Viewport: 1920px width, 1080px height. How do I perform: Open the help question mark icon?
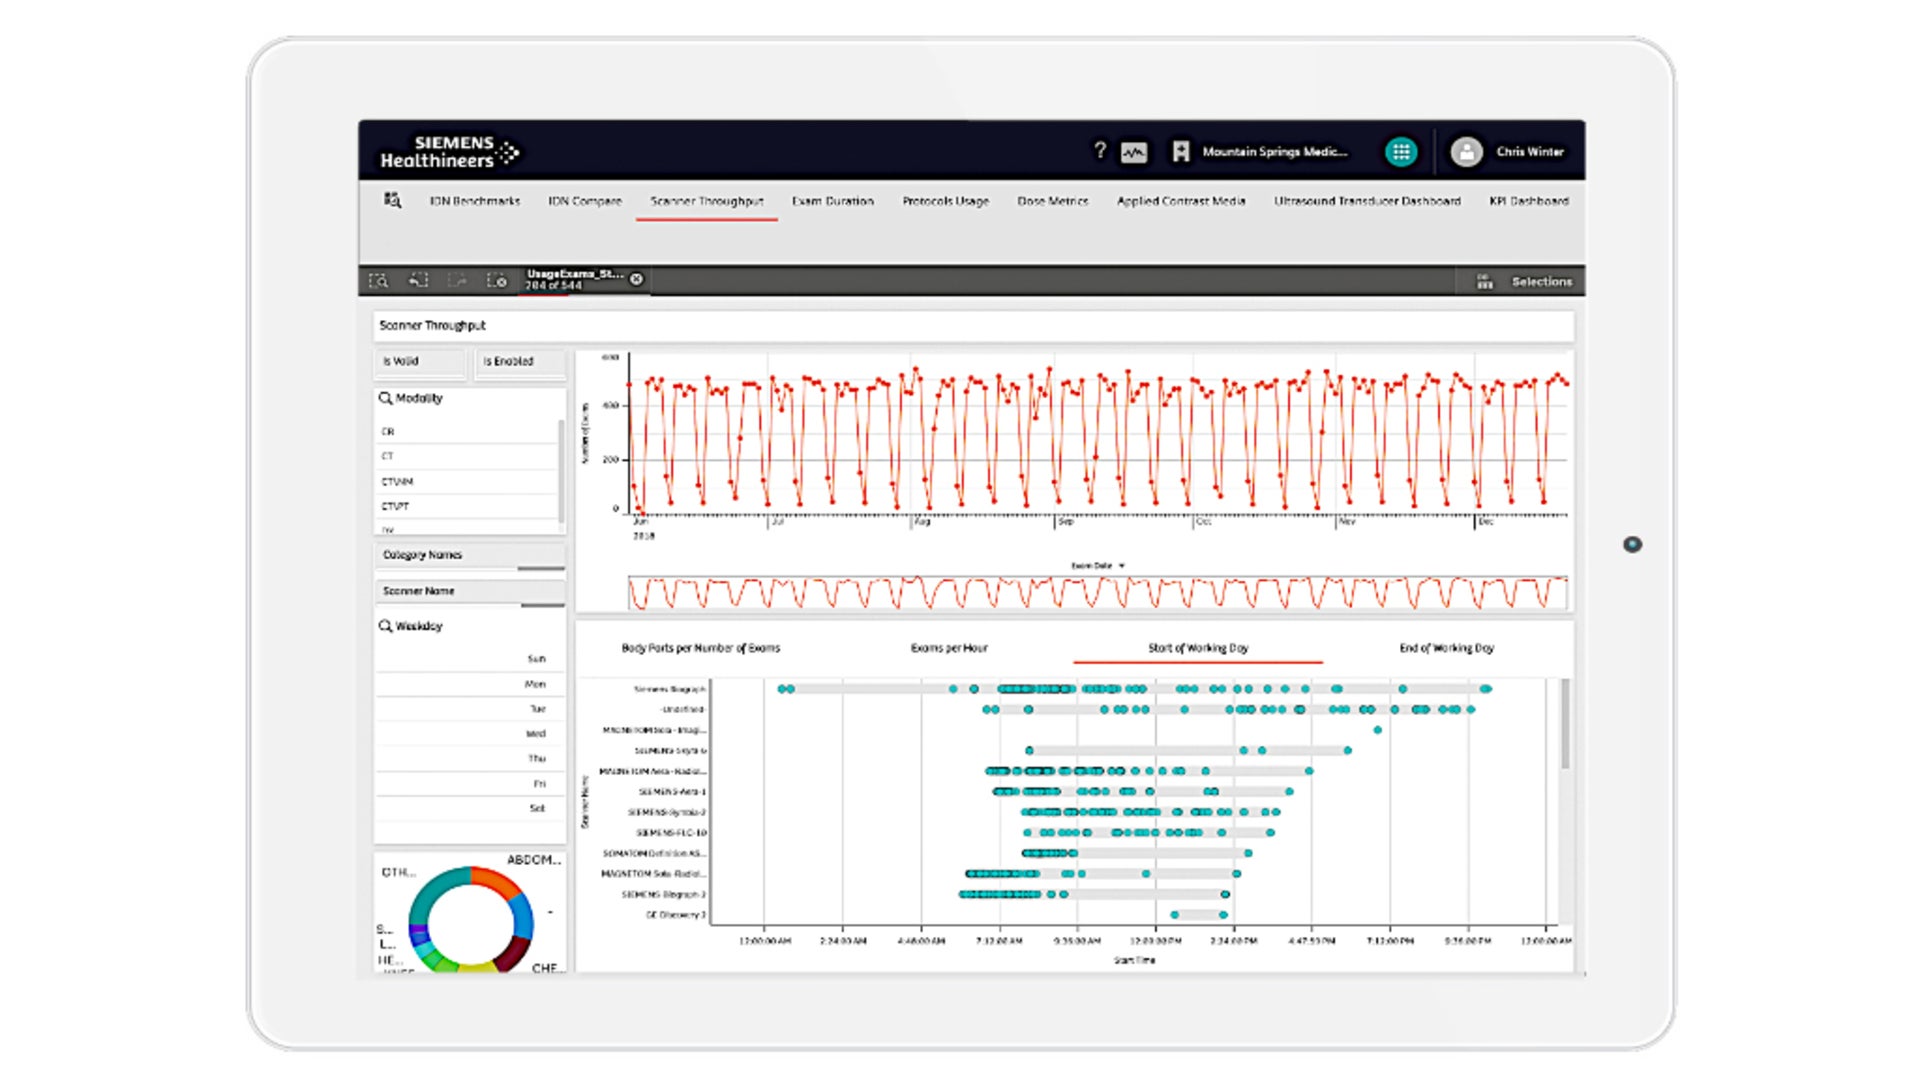click(1100, 151)
